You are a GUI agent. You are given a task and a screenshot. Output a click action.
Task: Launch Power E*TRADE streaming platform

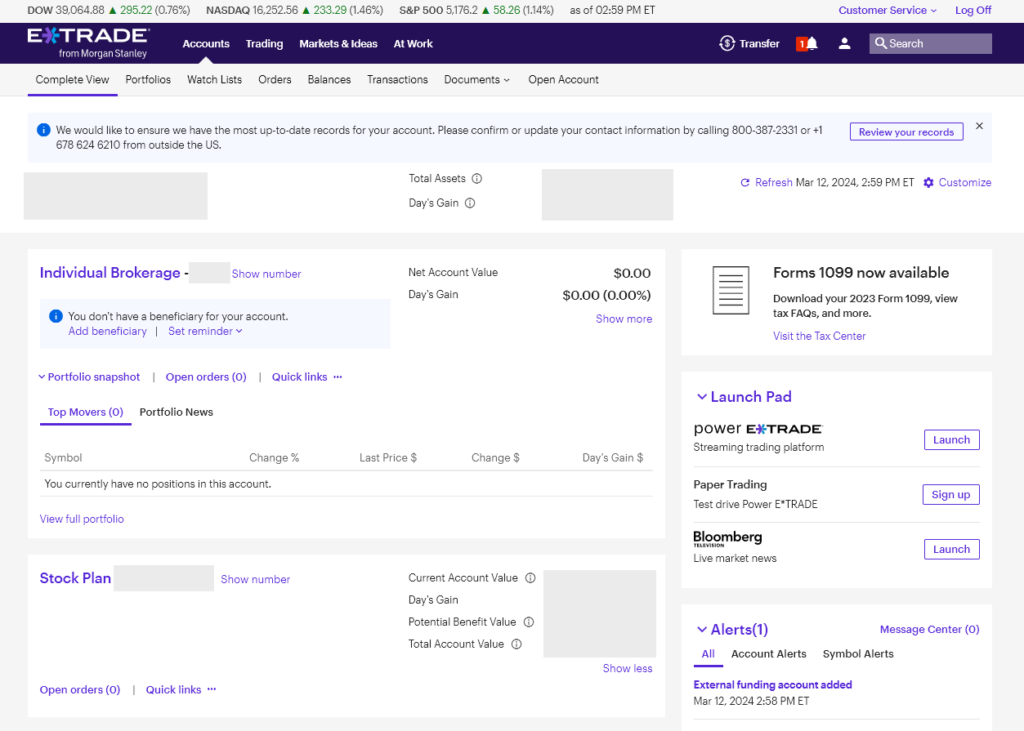(x=952, y=440)
